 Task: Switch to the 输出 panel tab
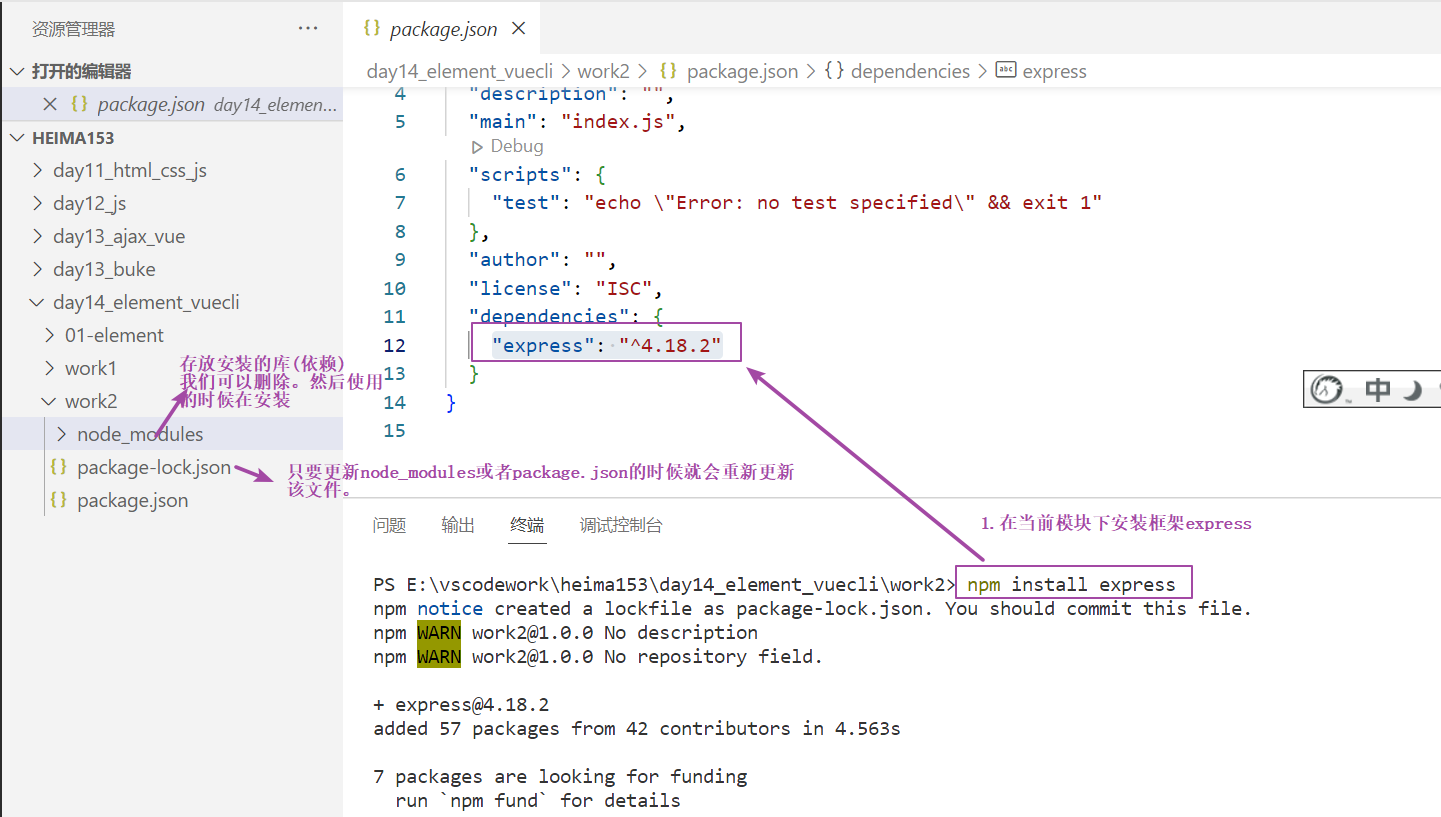[458, 525]
